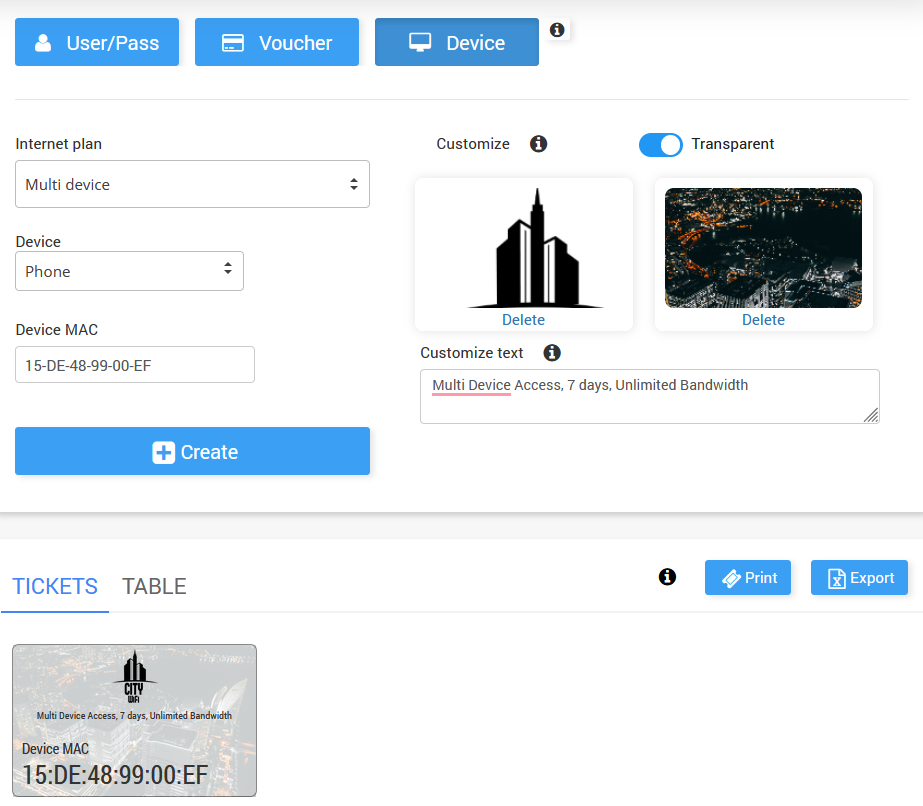The image size is (923, 806).
Task: Click the monitor icon in Device button
Action: coord(420,43)
